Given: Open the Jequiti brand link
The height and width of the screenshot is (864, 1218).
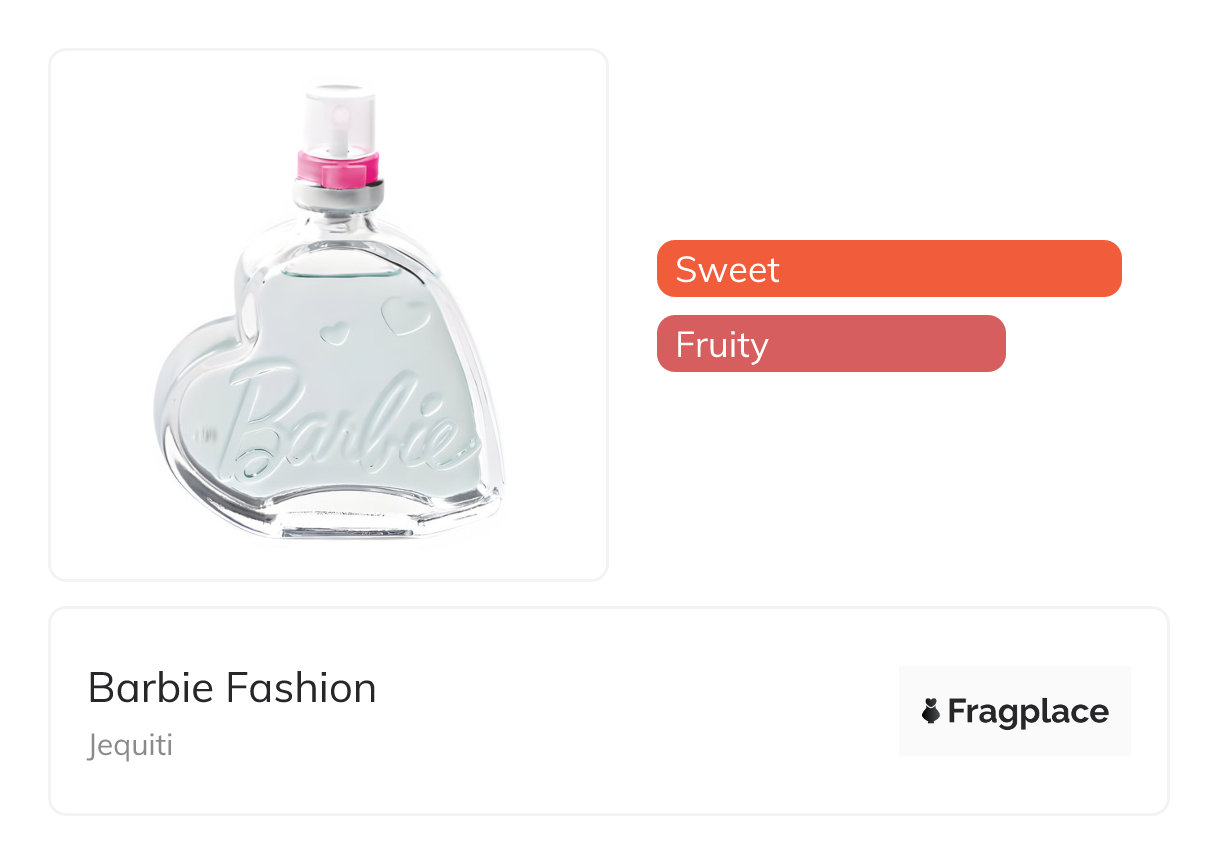Looking at the screenshot, I should (130, 746).
